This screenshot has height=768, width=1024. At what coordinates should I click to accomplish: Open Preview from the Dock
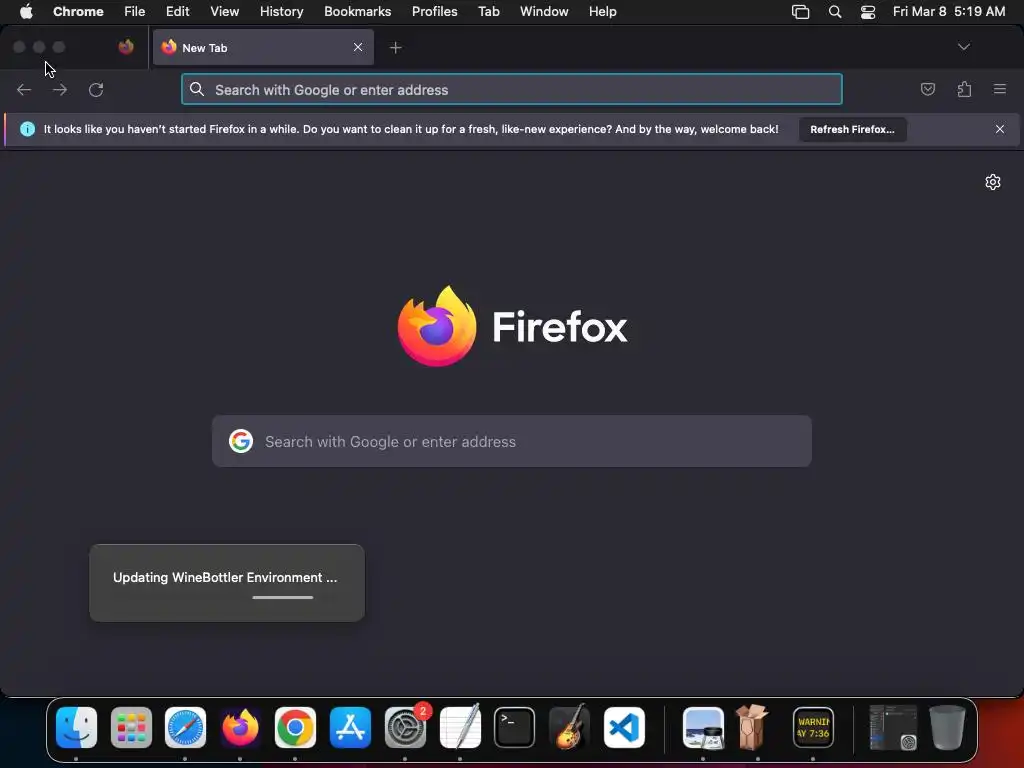[x=703, y=728]
